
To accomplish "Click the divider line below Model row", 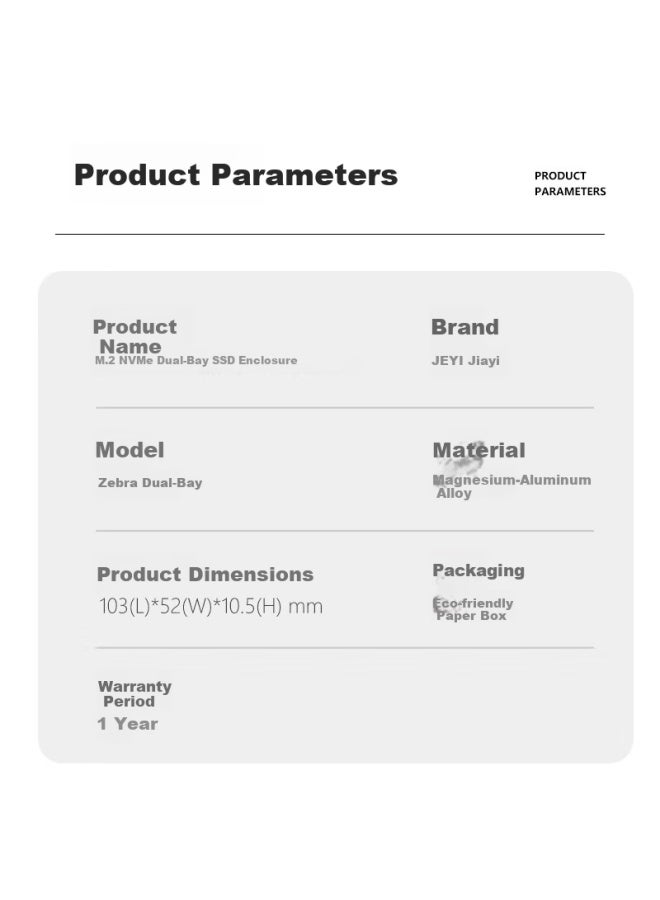I will pyautogui.click(x=345, y=531).
